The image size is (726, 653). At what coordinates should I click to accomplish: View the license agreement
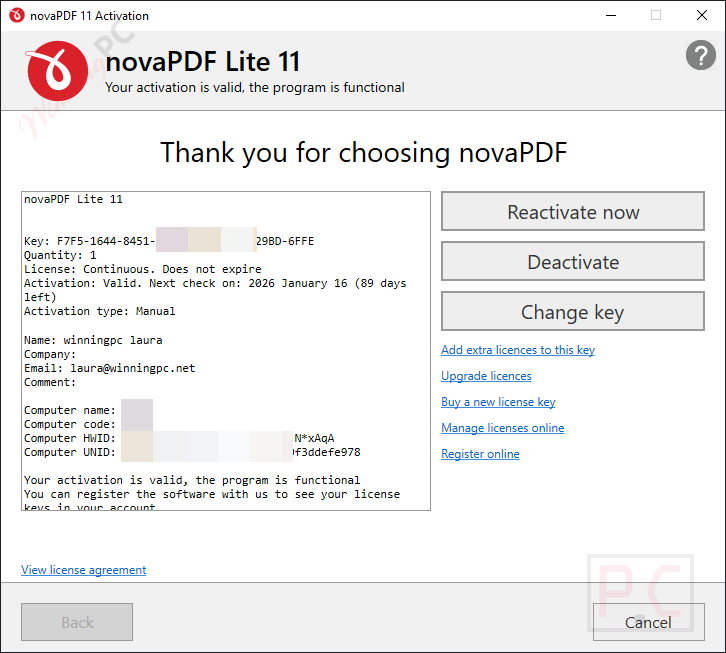[83, 570]
